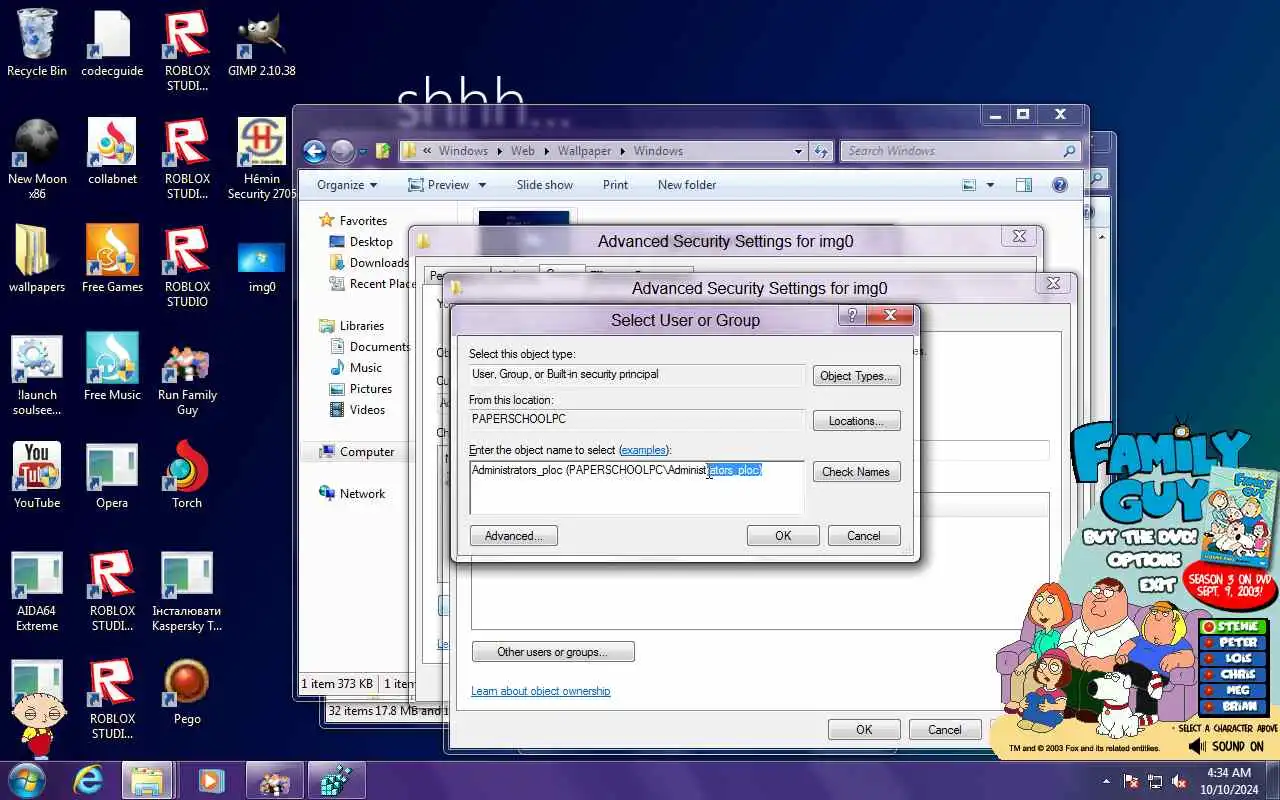Cancel the Select User or Group dialog
Viewport: 1280px width, 800px height.
point(864,536)
